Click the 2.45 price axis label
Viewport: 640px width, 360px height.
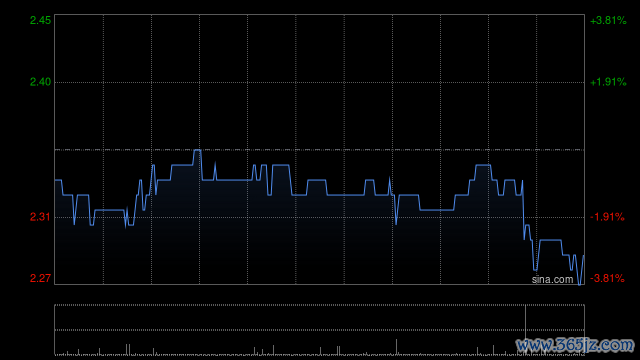[40, 20]
